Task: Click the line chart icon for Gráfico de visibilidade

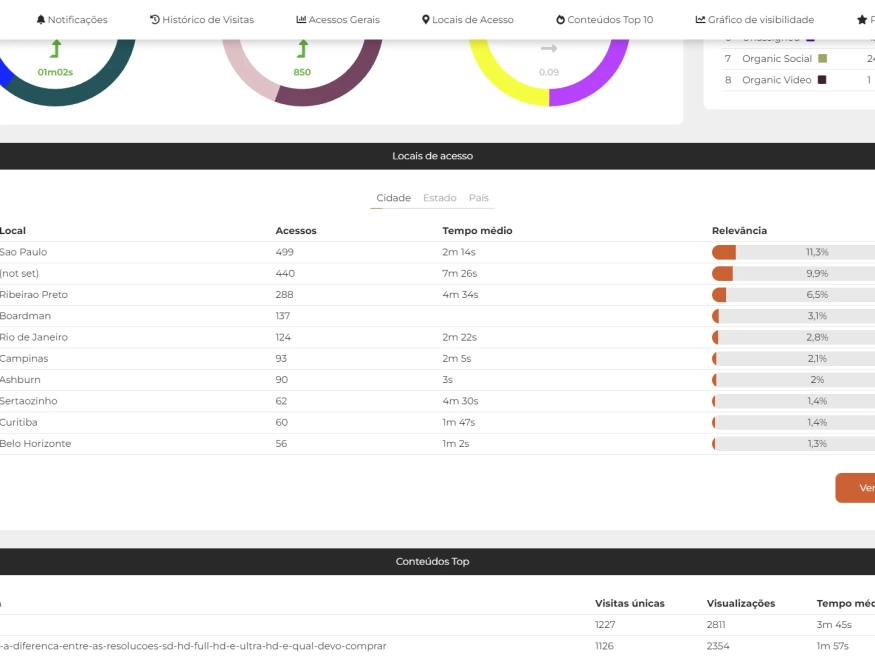Action: coord(700,20)
